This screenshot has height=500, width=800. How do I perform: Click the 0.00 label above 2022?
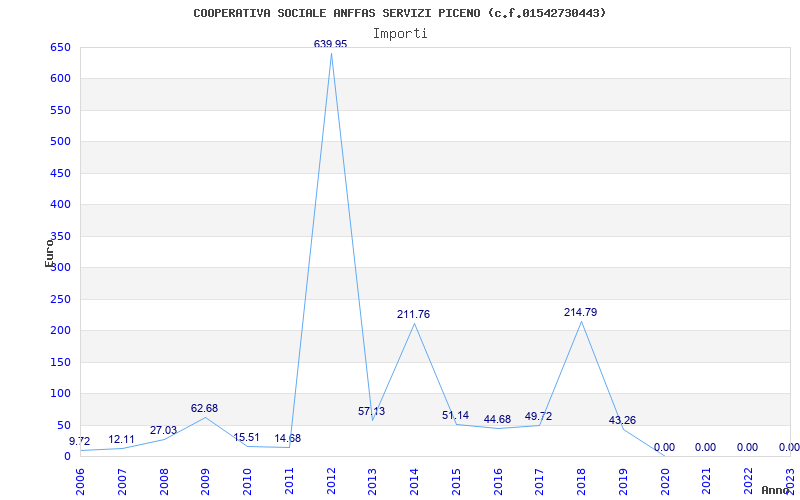coord(747,447)
